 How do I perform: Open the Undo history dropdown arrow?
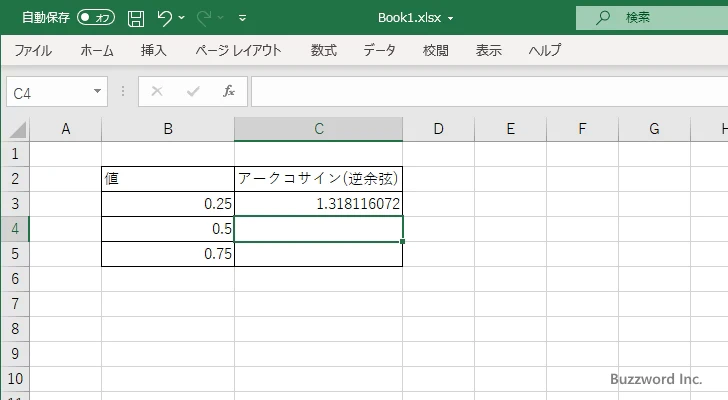tap(182, 18)
